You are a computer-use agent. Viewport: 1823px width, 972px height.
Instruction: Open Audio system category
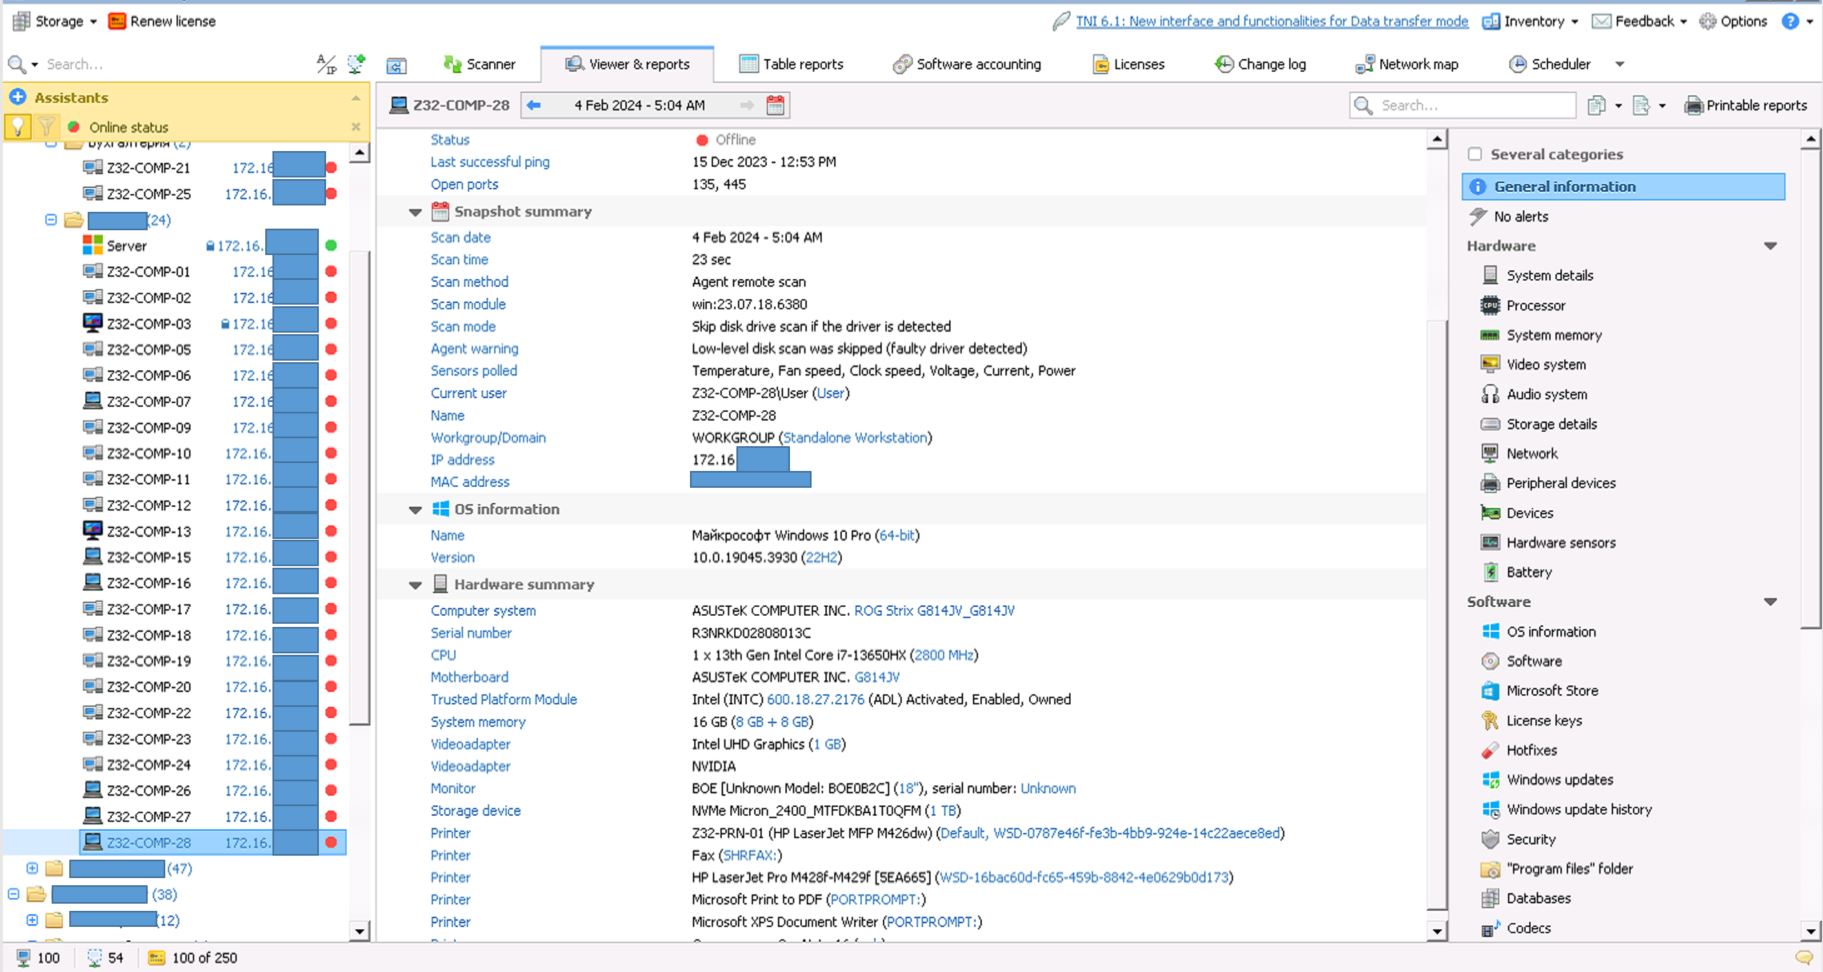(x=1534, y=395)
